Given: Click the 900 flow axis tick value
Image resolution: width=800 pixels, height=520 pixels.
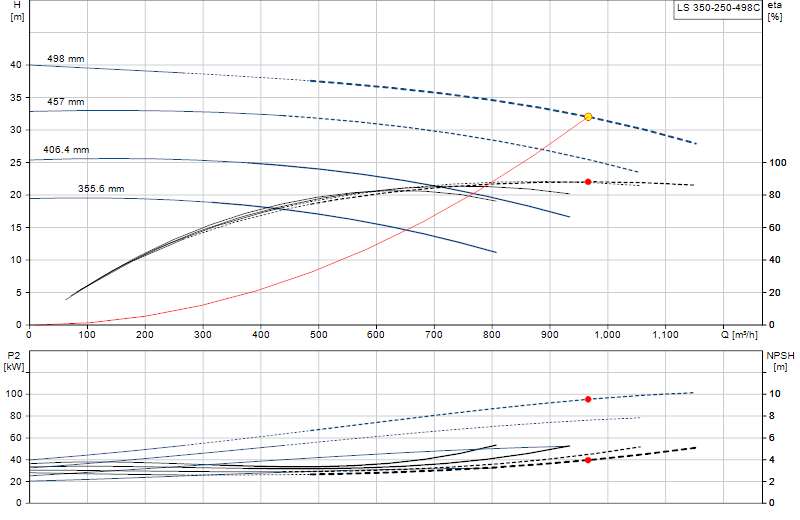Looking at the screenshot, I should tap(549, 335).
